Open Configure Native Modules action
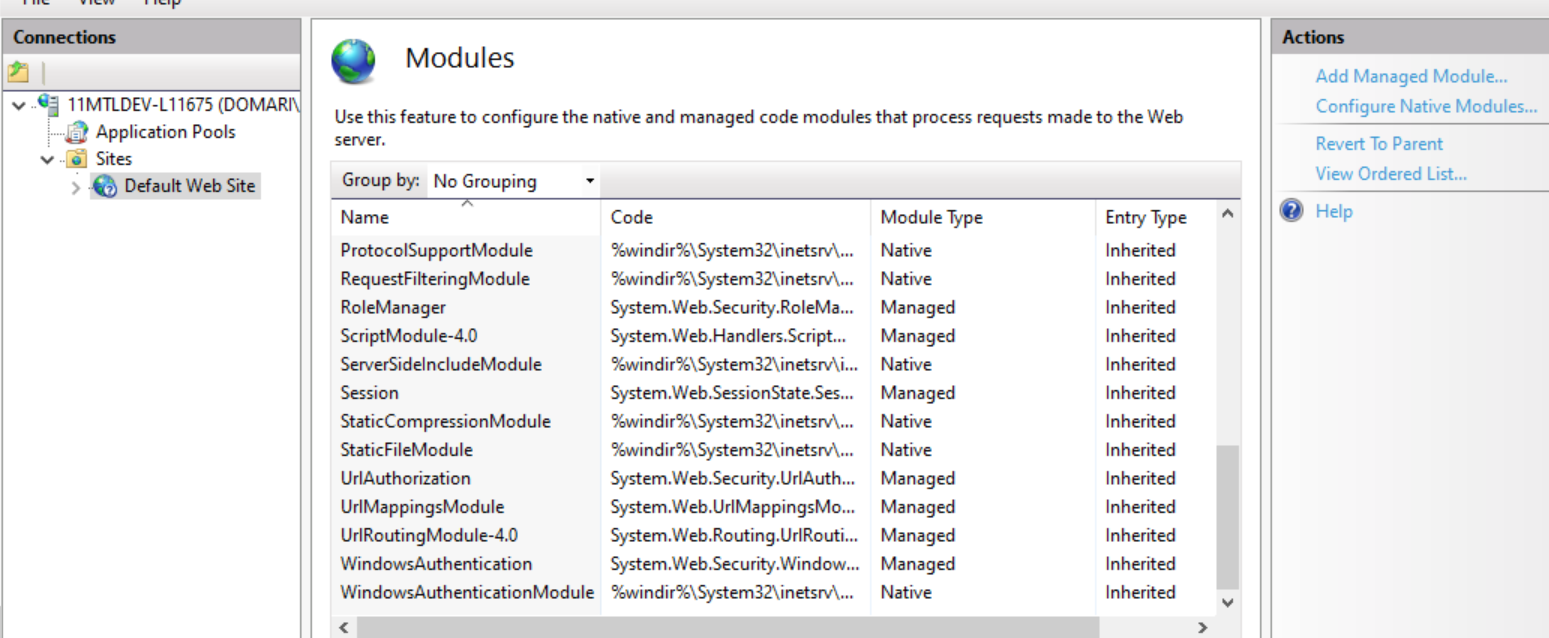This screenshot has width=1549, height=638. click(1426, 106)
